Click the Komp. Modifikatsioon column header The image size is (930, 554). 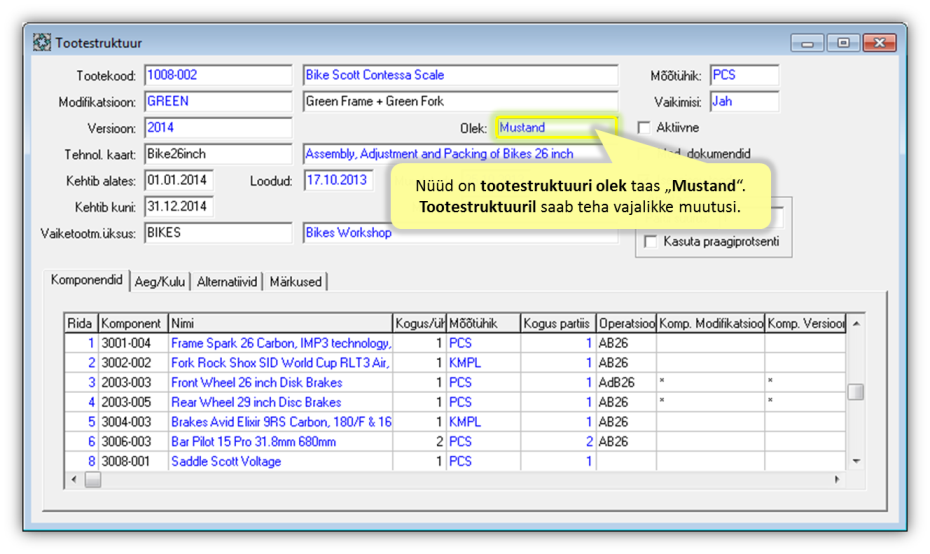pos(711,323)
